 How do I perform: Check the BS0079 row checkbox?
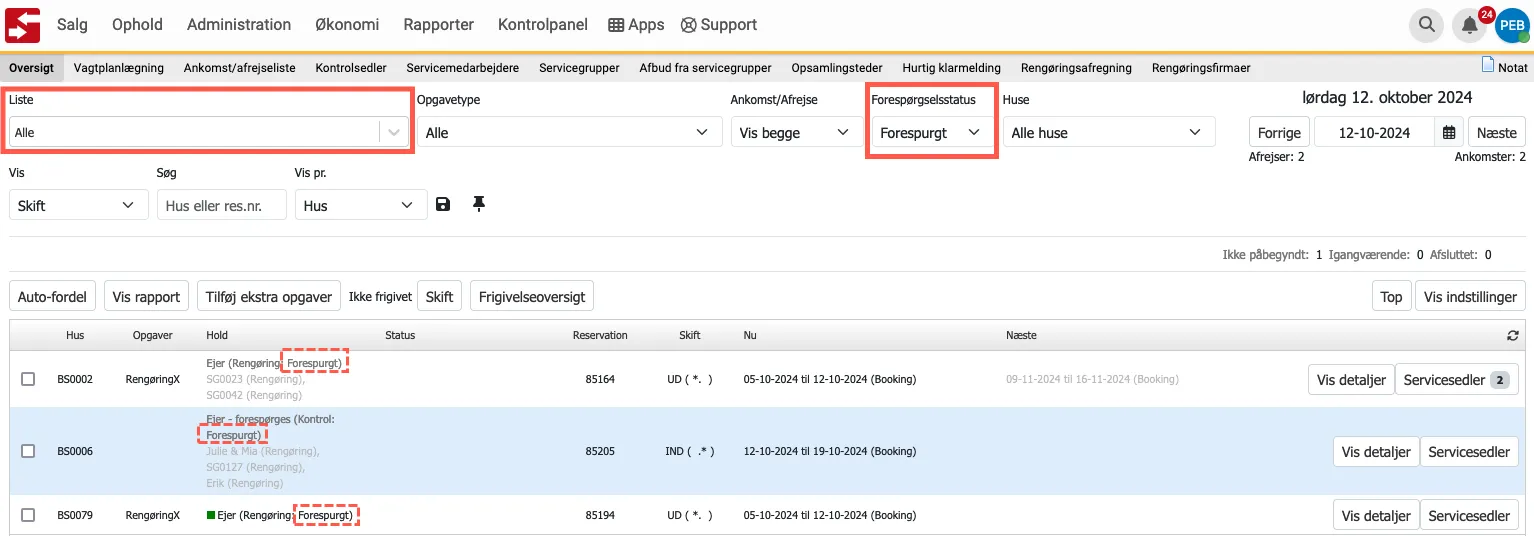pyautogui.click(x=28, y=515)
